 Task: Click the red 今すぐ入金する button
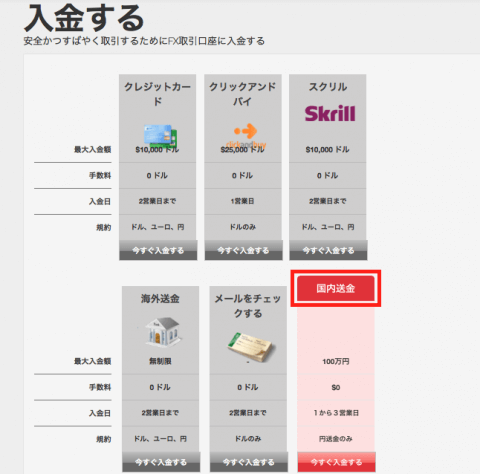coord(336,462)
